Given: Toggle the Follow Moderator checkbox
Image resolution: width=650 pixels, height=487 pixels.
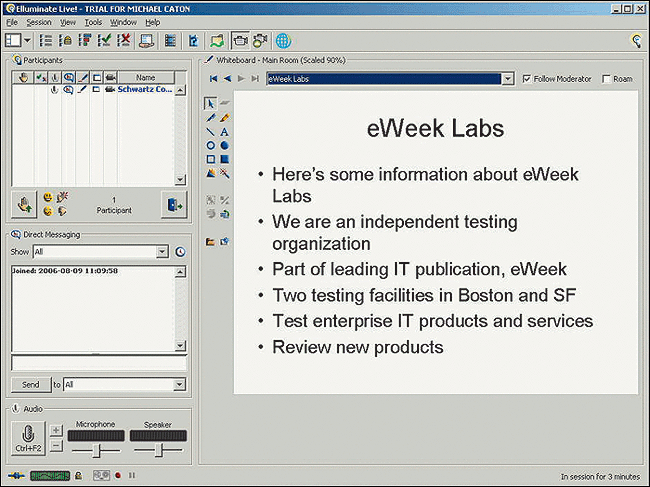Looking at the screenshot, I should coord(526,79).
